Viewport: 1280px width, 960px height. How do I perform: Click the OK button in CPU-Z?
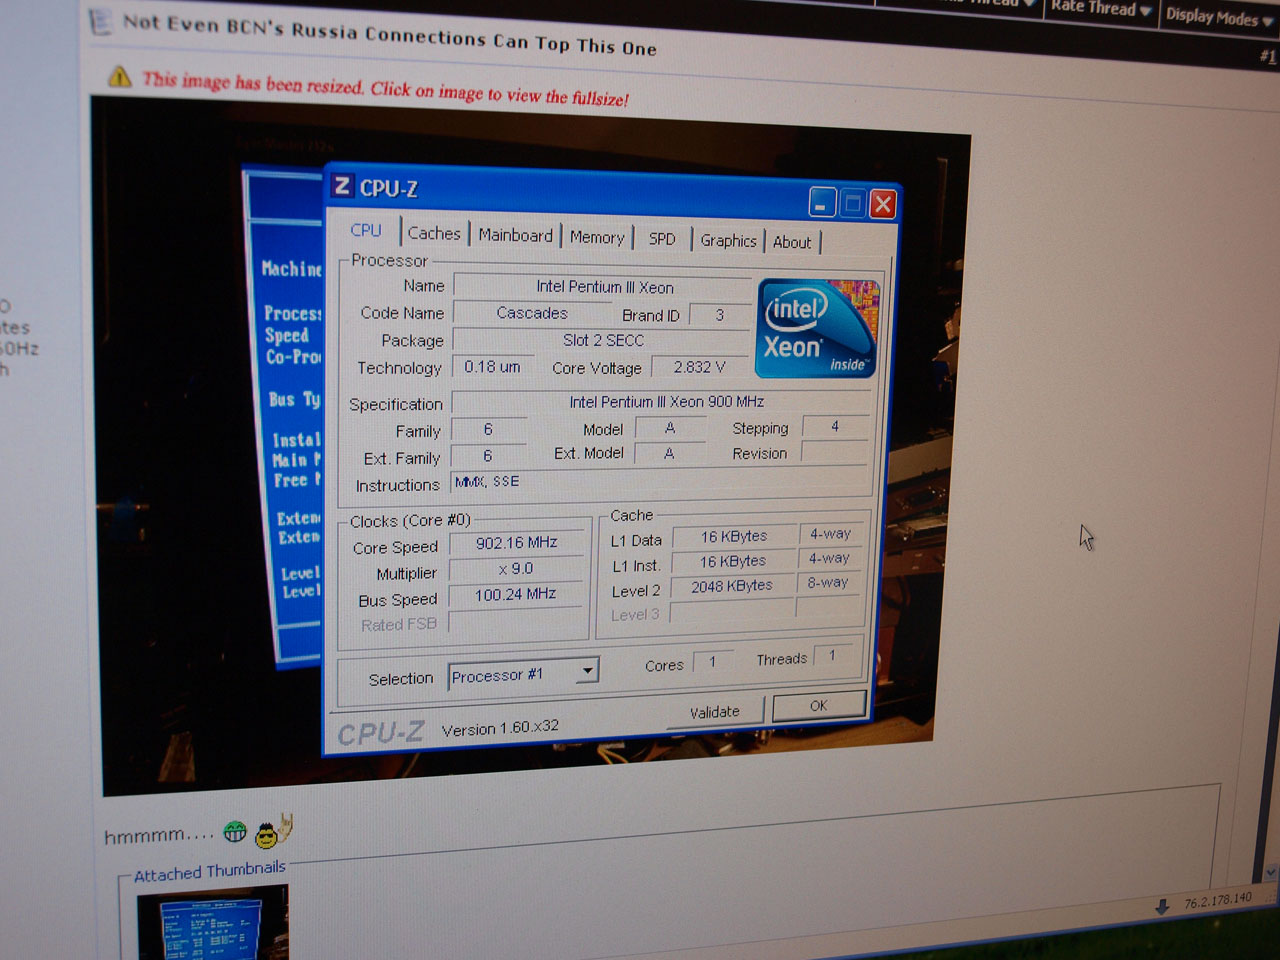coord(818,705)
